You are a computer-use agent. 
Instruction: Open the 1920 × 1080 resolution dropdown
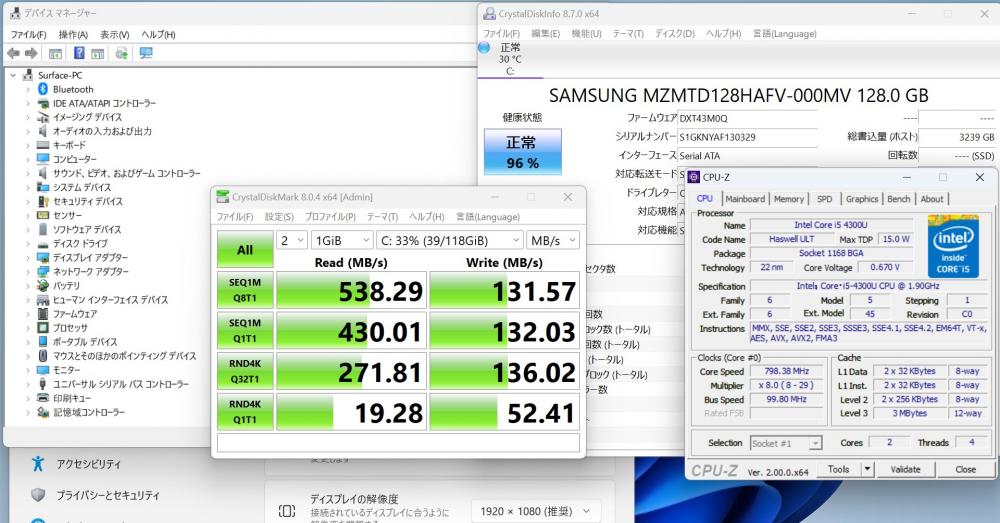point(535,511)
